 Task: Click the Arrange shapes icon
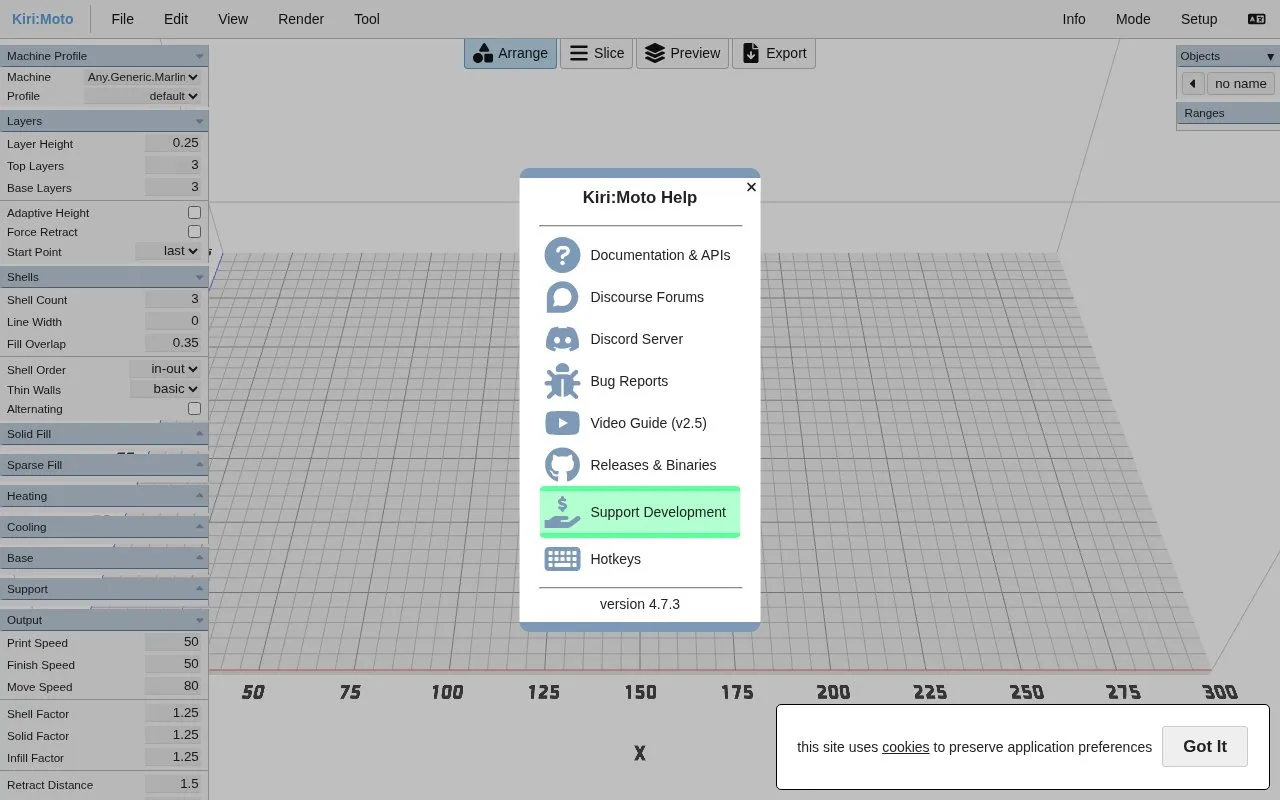(483, 54)
